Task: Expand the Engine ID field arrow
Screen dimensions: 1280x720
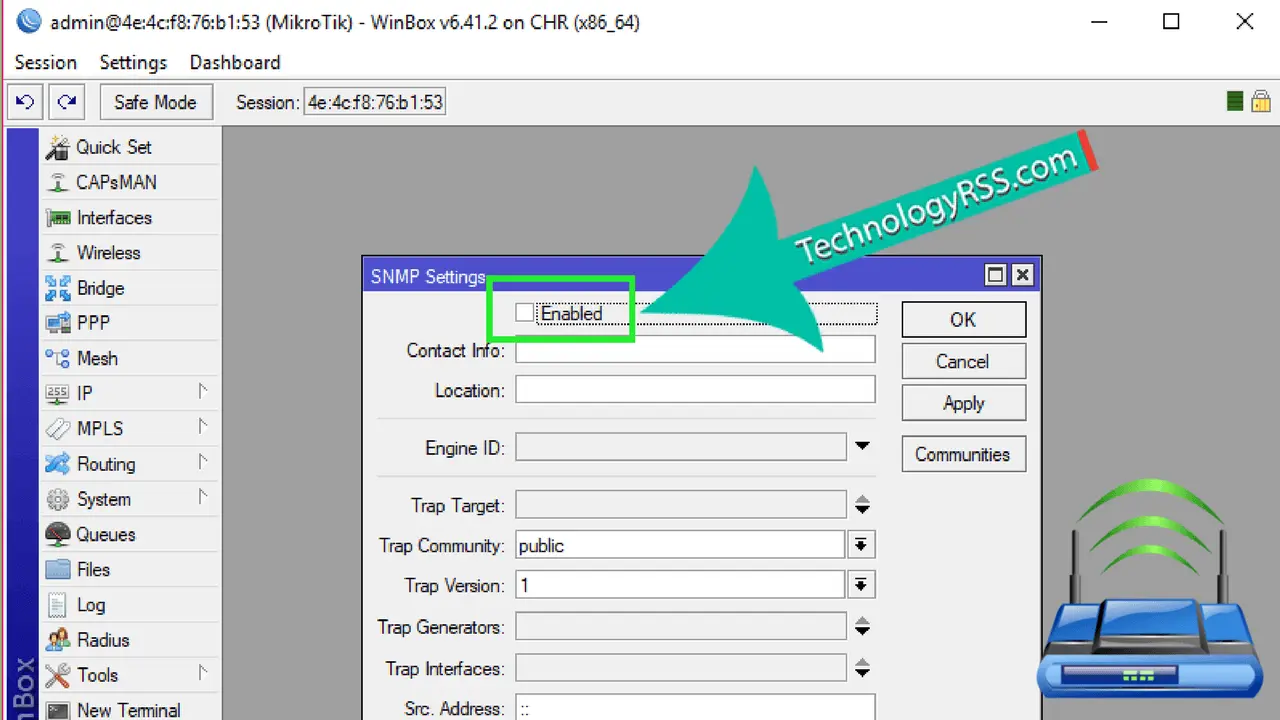Action: point(861,446)
